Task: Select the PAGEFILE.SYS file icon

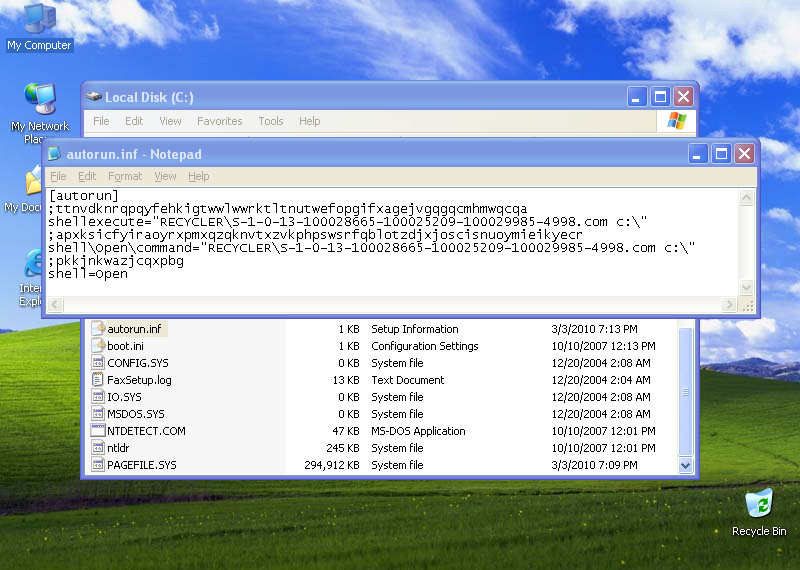Action: point(98,464)
